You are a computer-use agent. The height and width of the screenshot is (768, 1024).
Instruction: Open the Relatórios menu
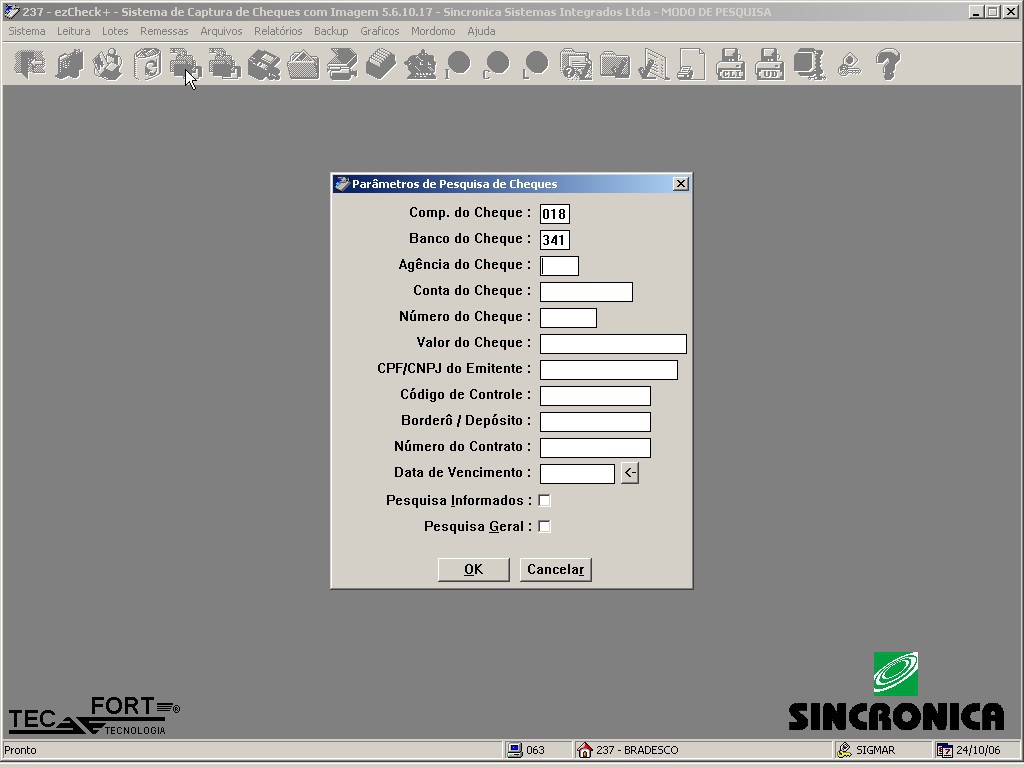278,31
